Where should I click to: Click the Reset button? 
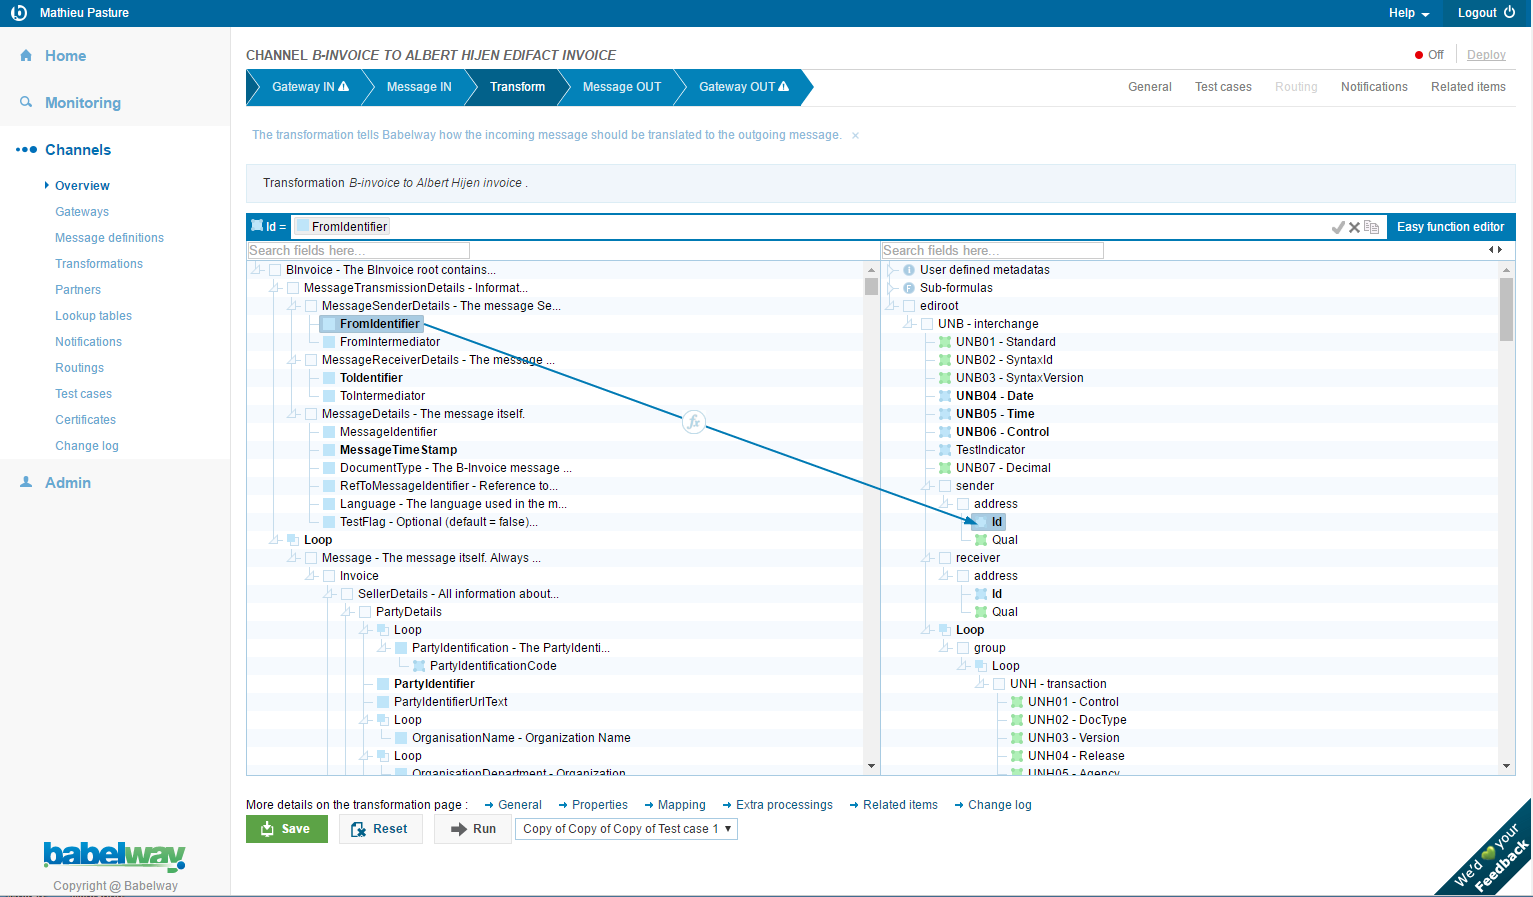coord(380,829)
